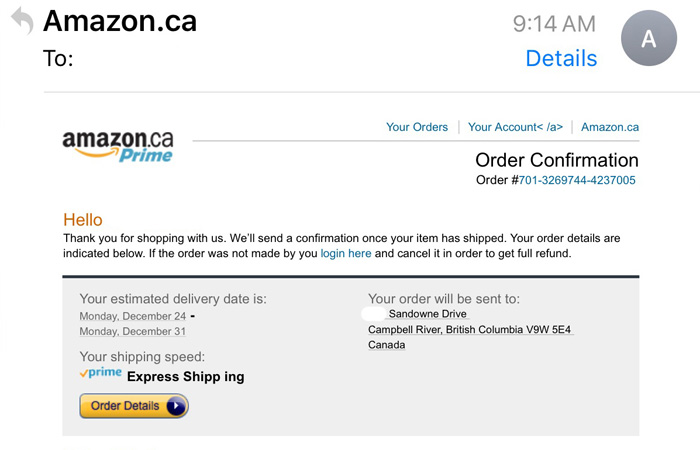Click the arrow icon on Order Details
Image resolution: width=700 pixels, height=450 pixels.
176,406
